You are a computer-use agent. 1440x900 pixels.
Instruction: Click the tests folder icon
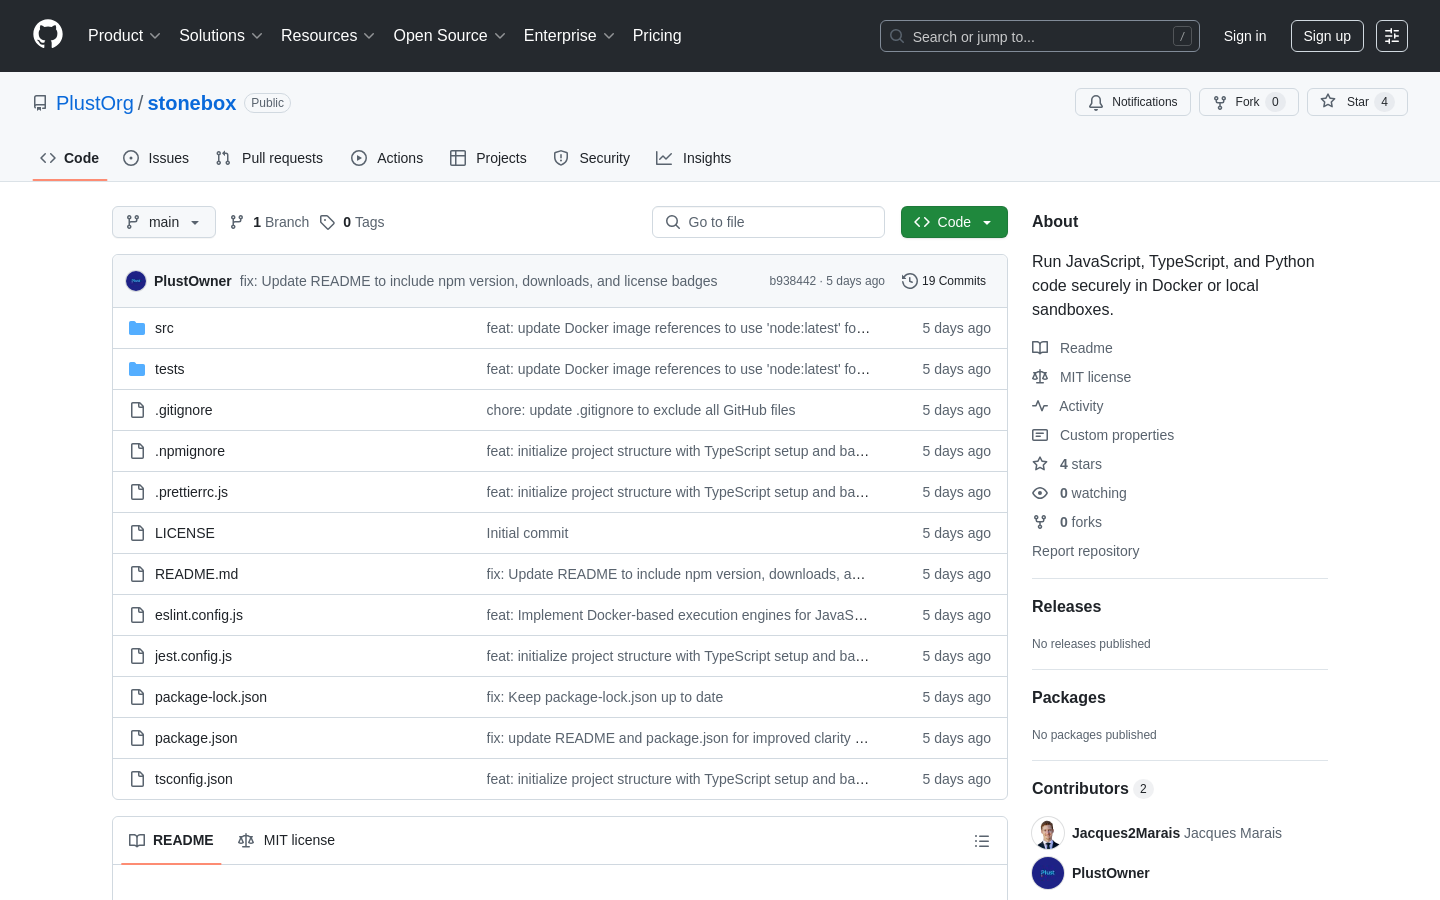[x=137, y=369]
